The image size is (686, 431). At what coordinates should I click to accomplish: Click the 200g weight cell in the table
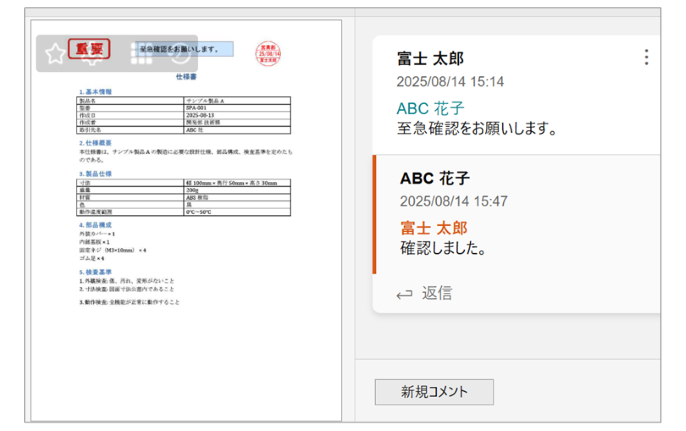point(237,190)
